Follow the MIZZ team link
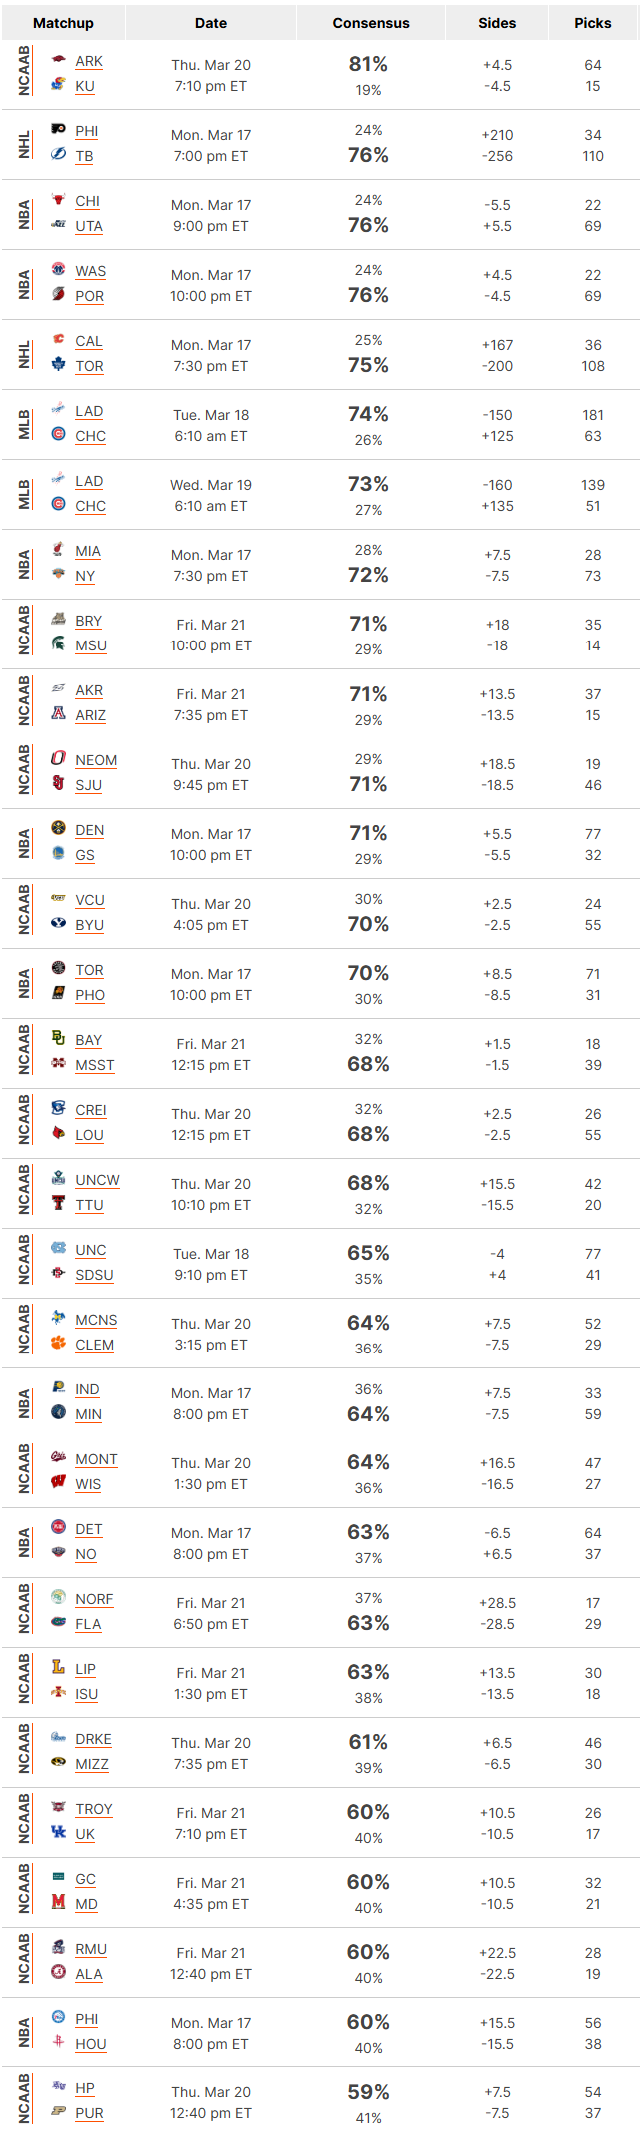The image size is (640, 2135). (x=92, y=1764)
